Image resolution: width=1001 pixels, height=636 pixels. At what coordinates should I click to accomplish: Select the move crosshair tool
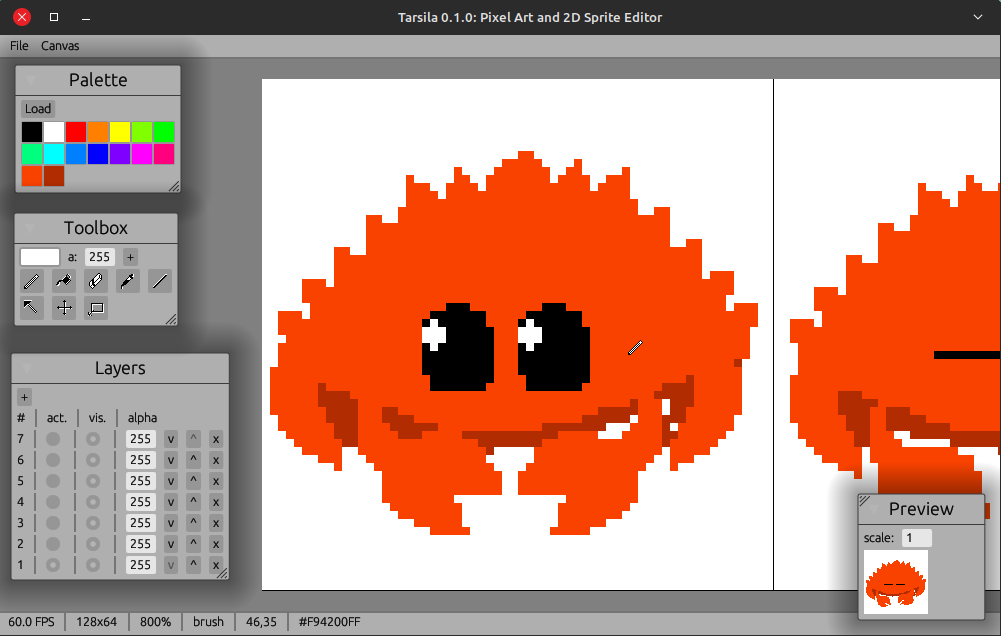64,308
